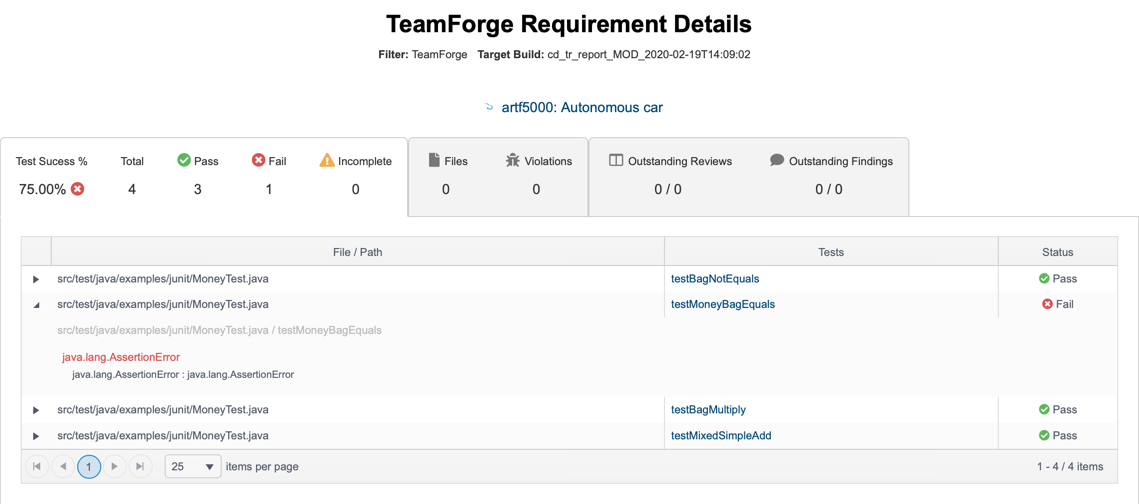Sort by the Tests column header
1139x504 pixels.
[x=831, y=252]
